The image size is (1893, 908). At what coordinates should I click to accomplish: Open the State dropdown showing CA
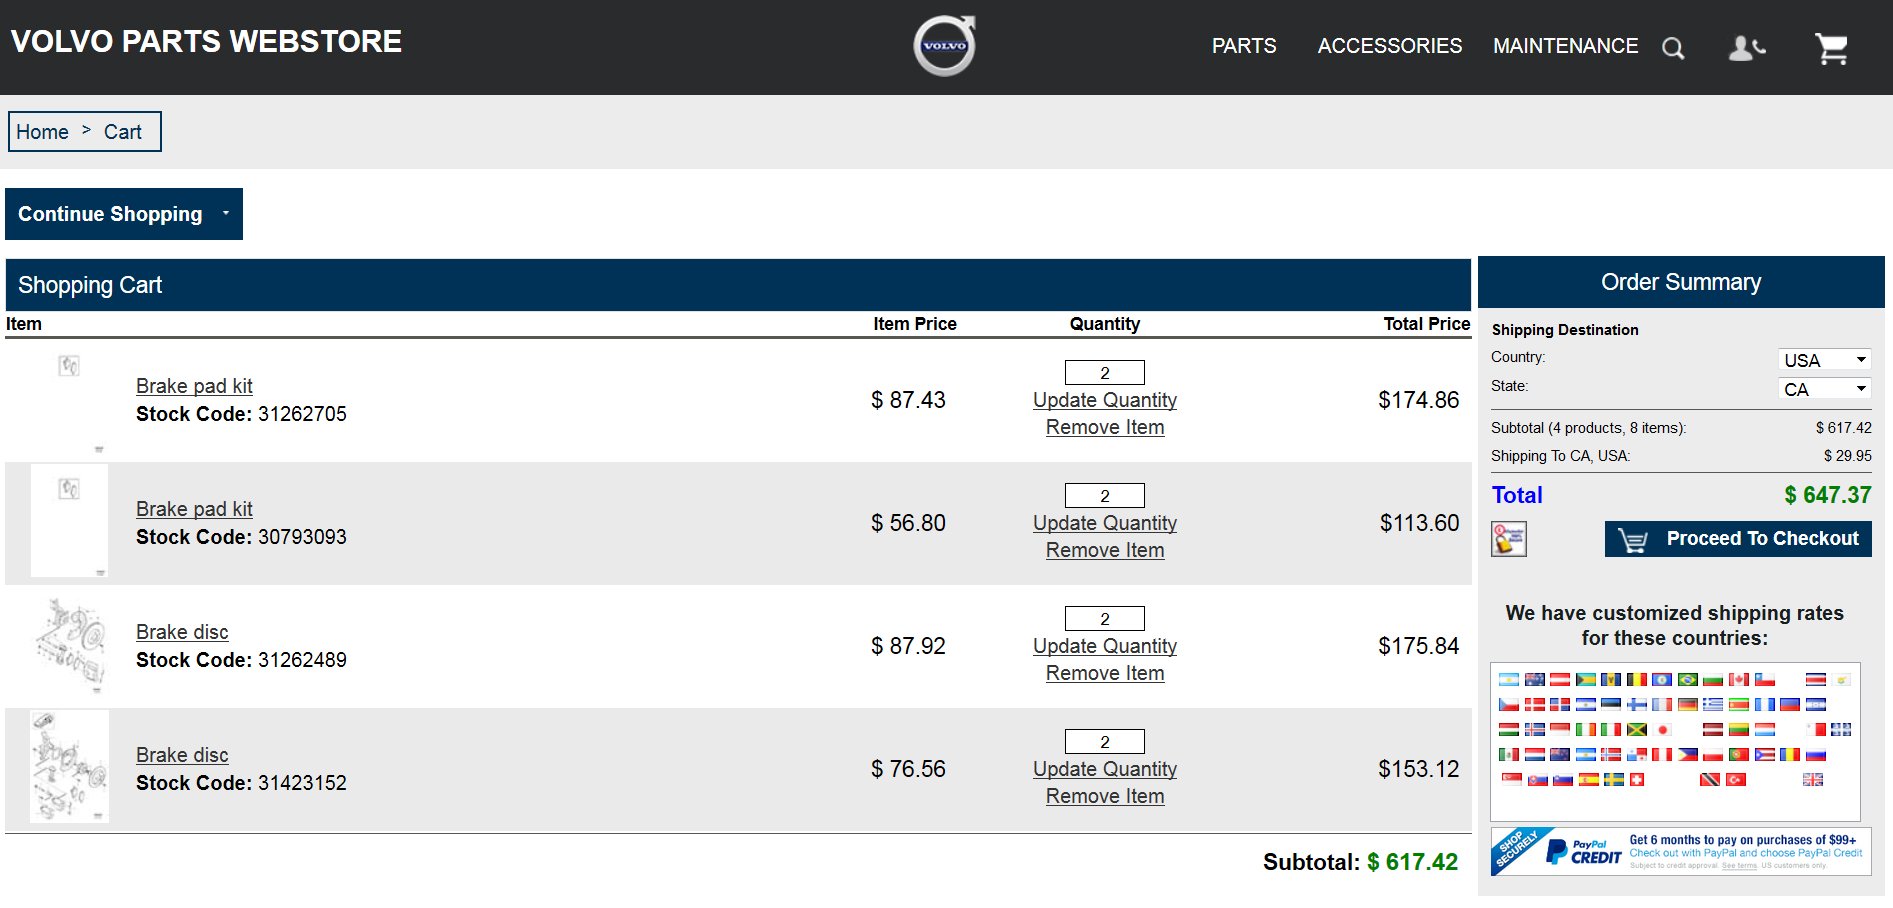[x=1824, y=389]
